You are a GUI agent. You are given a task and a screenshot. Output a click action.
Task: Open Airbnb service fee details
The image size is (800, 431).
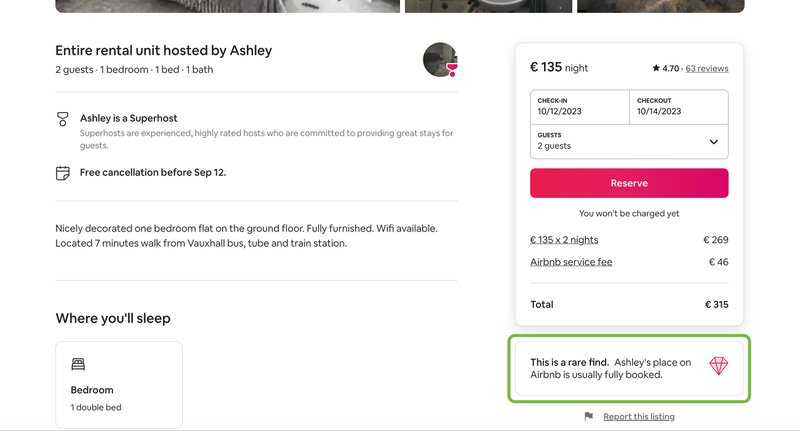click(x=571, y=262)
